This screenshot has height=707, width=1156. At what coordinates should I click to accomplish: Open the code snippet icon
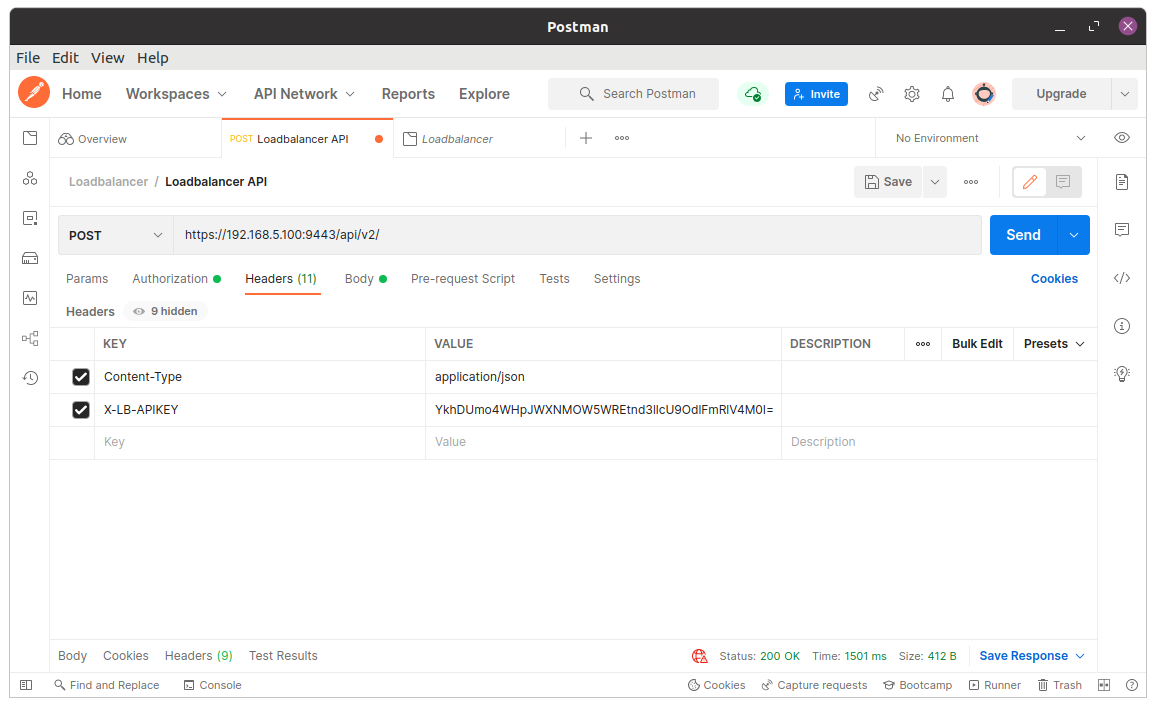coord(1122,278)
